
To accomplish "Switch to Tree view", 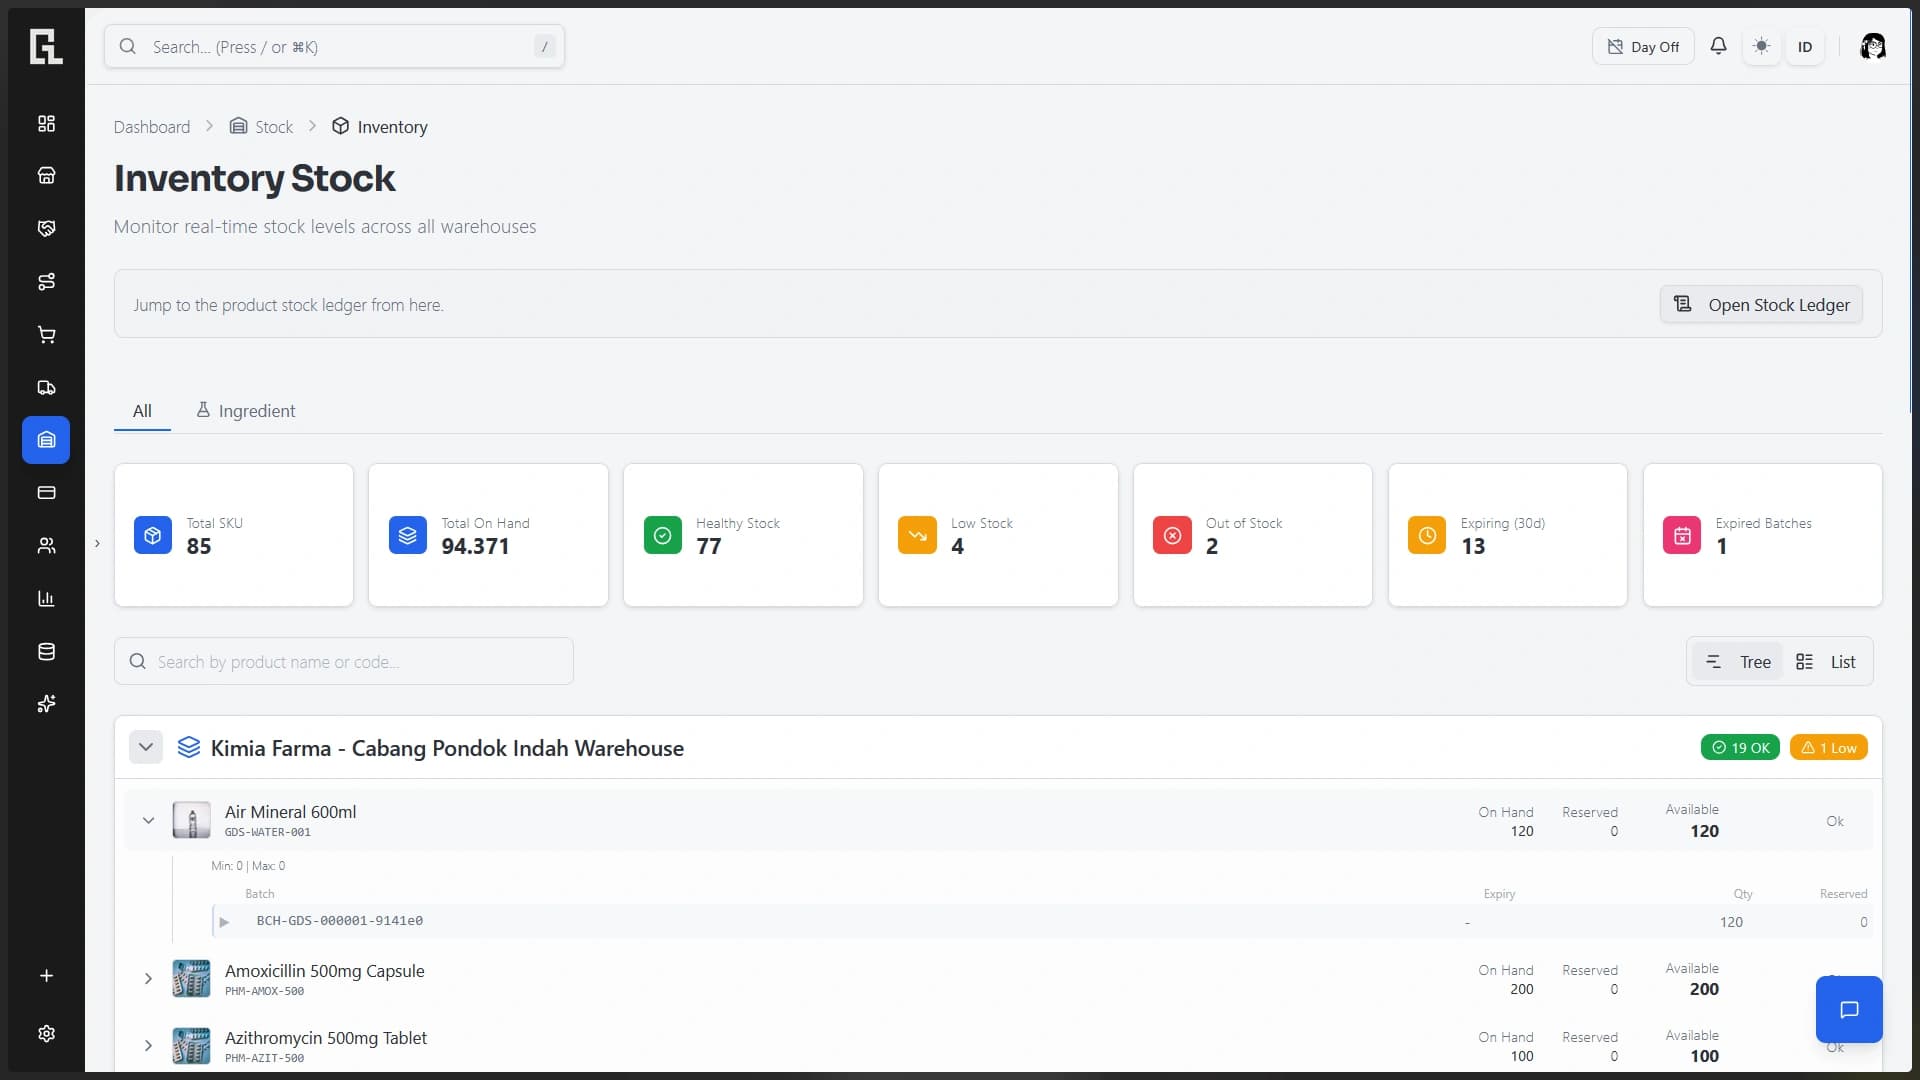I will pyautogui.click(x=1738, y=662).
